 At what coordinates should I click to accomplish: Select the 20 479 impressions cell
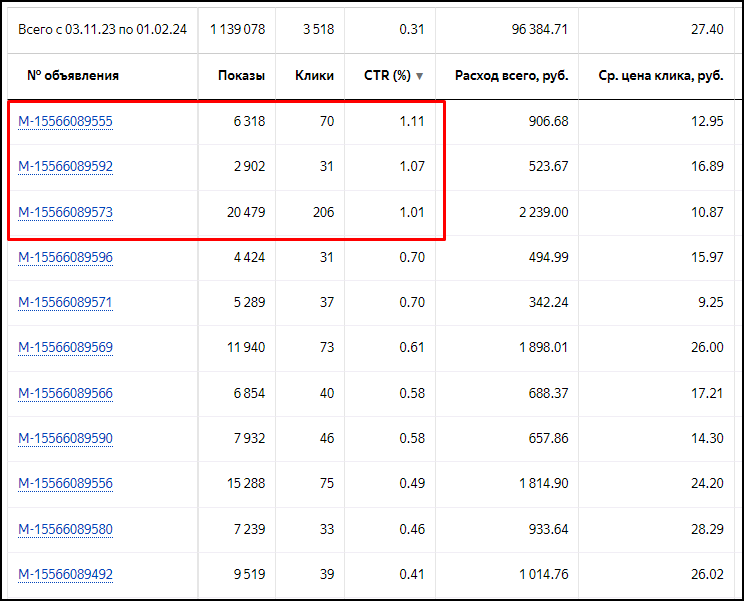(x=242, y=212)
